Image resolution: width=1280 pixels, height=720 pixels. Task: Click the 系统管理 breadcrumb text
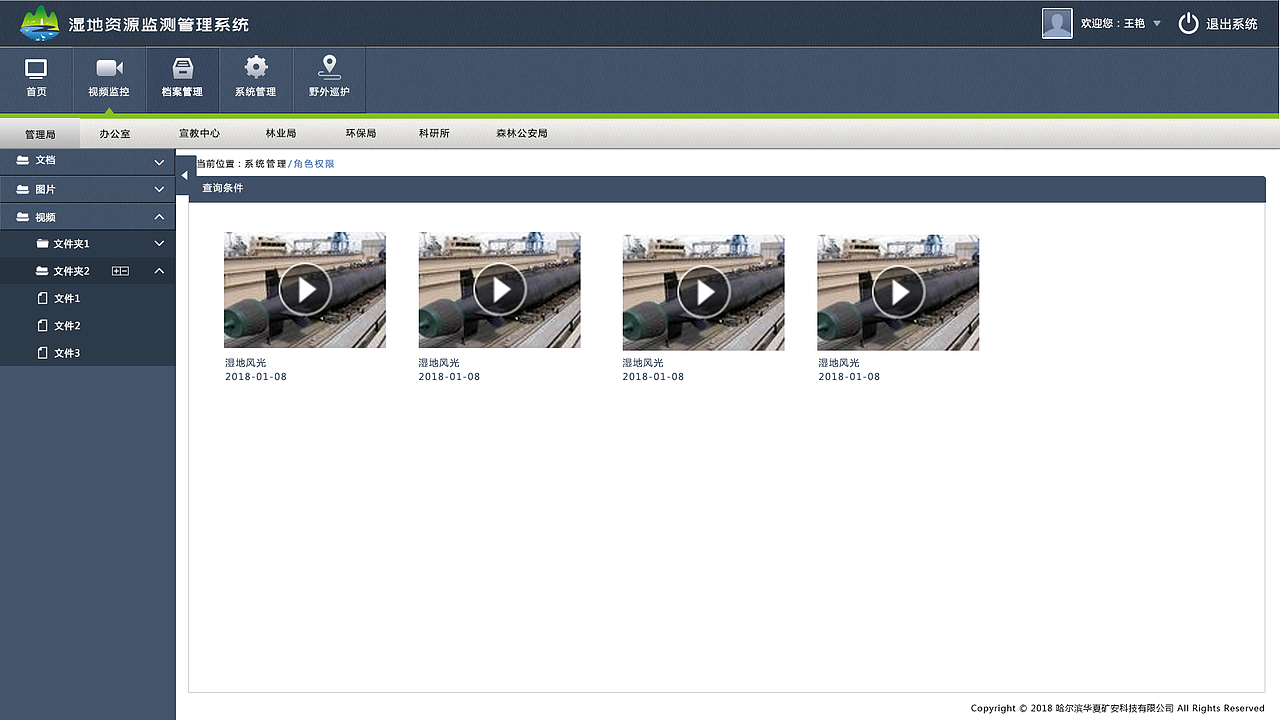[x=265, y=164]
